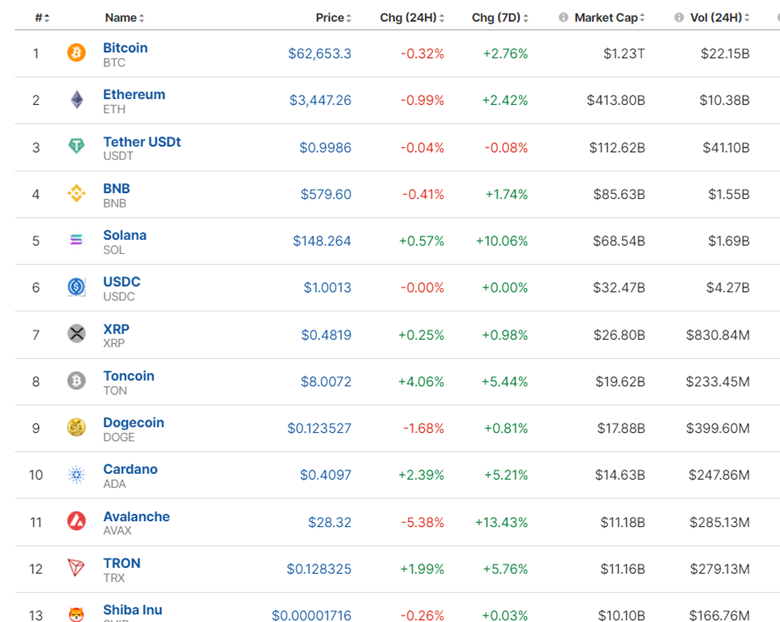This screenshot has height=622, width=780.
Task: Click Avalanche price $28.32
Action: tap(329, 522)
